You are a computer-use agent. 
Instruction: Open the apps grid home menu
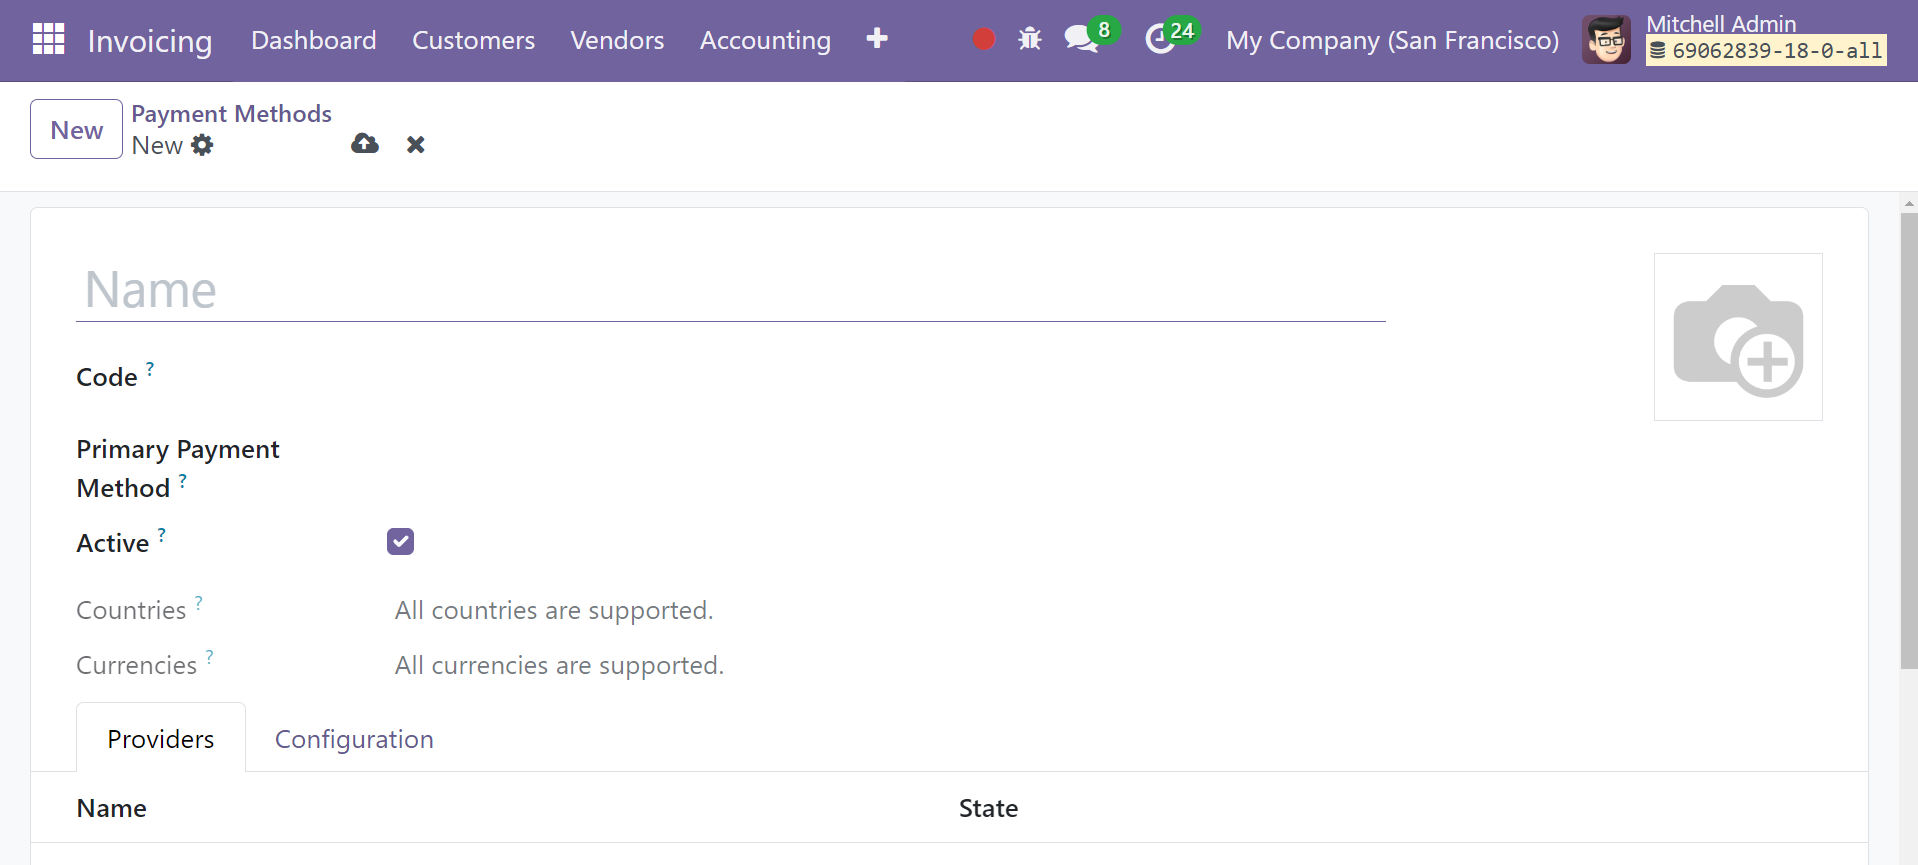[48, 39]
